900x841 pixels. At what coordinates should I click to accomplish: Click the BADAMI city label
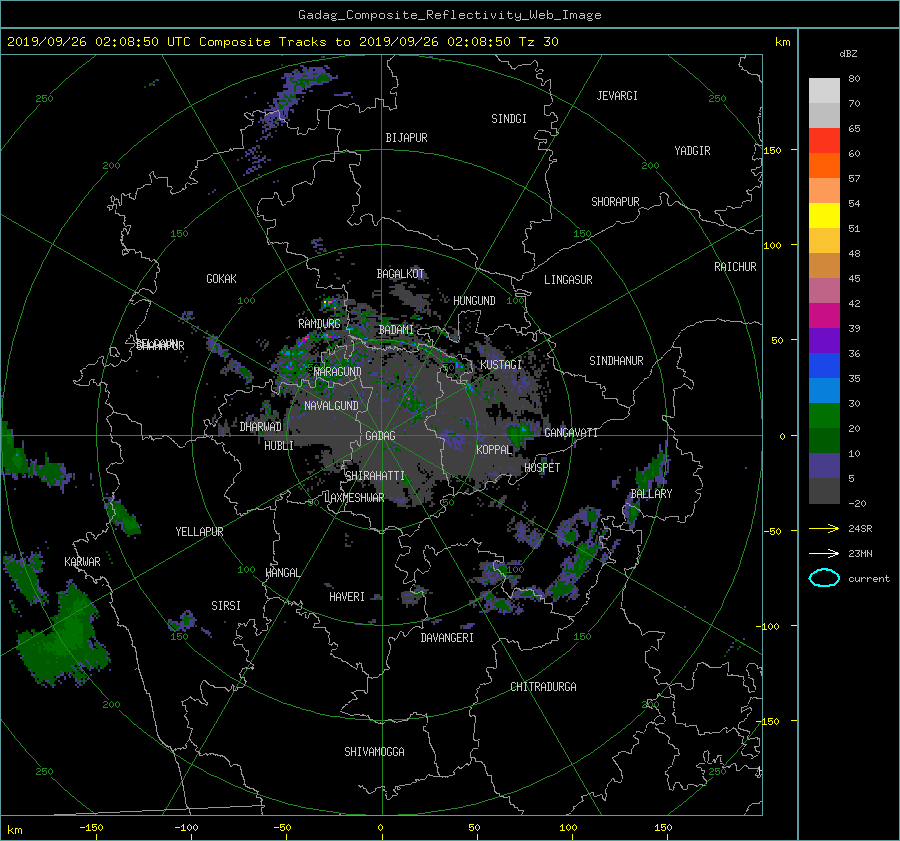click(396, 330)
